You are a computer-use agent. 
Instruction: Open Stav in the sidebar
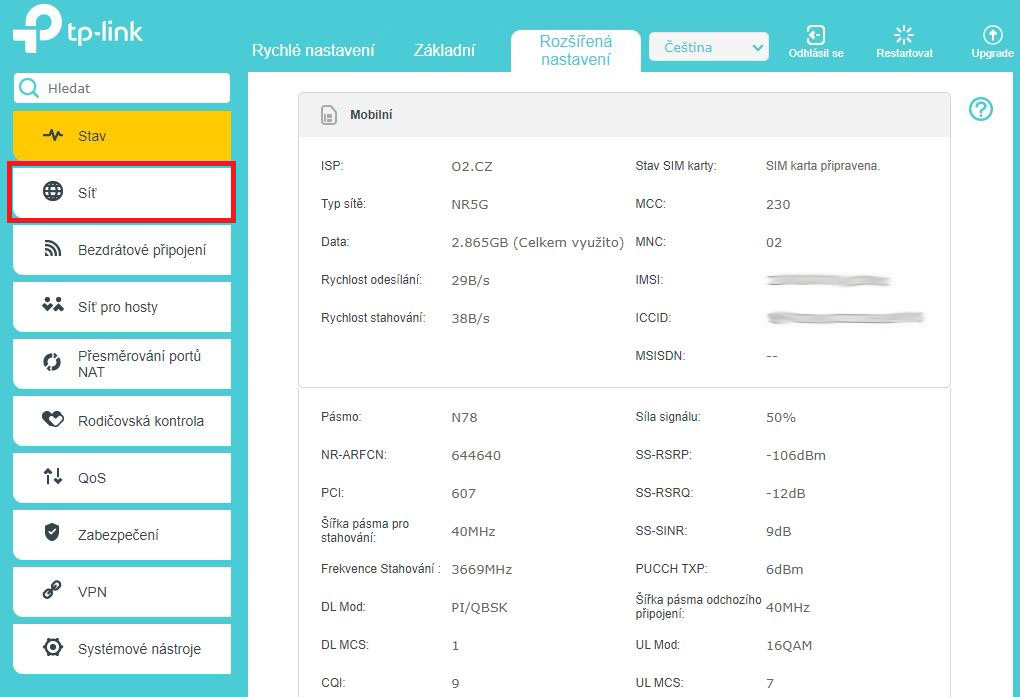click(x=122, y=136)
